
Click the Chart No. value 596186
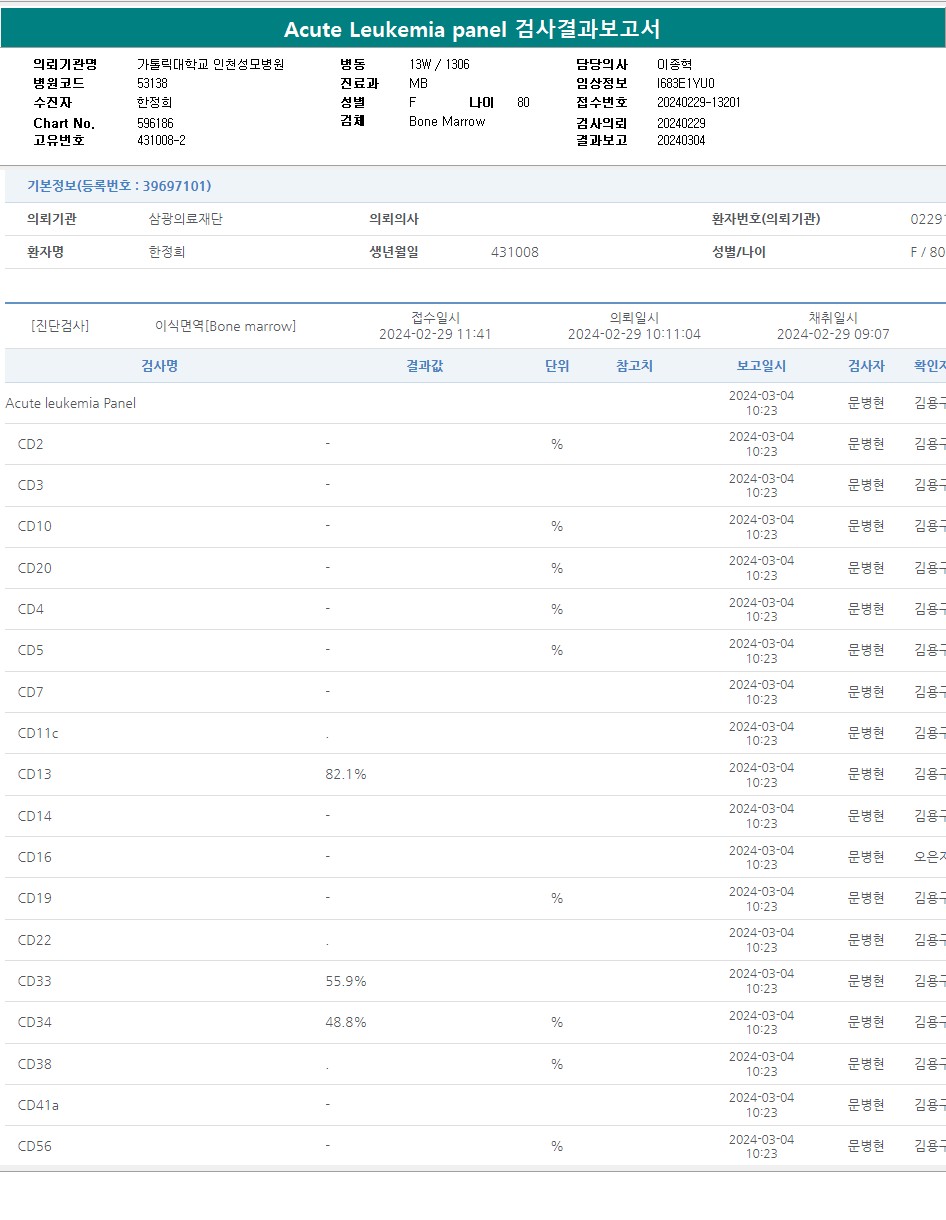tap(155, 123)
